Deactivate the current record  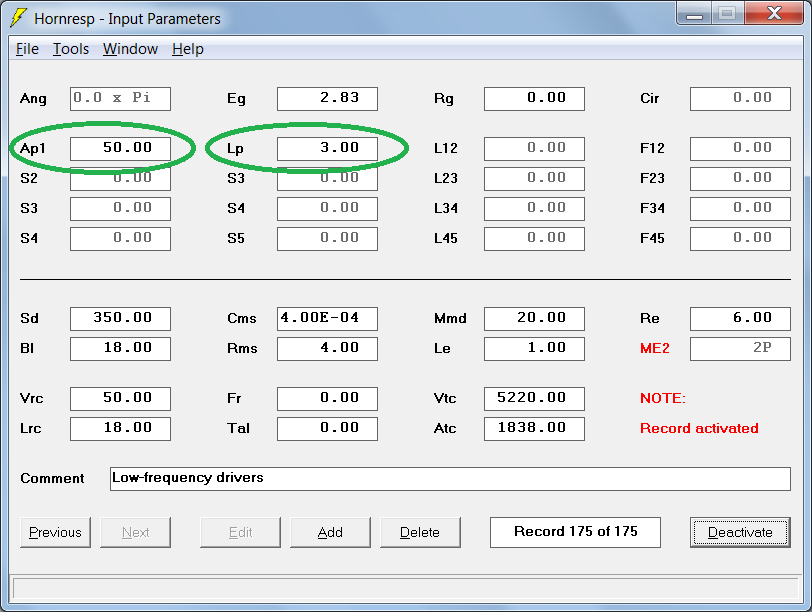(740, 532)
